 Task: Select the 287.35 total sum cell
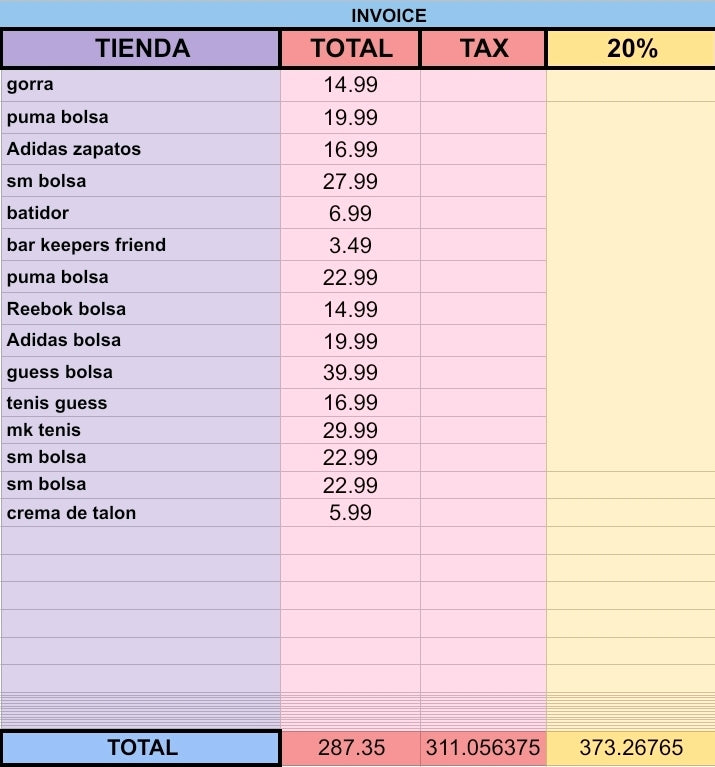350,747
